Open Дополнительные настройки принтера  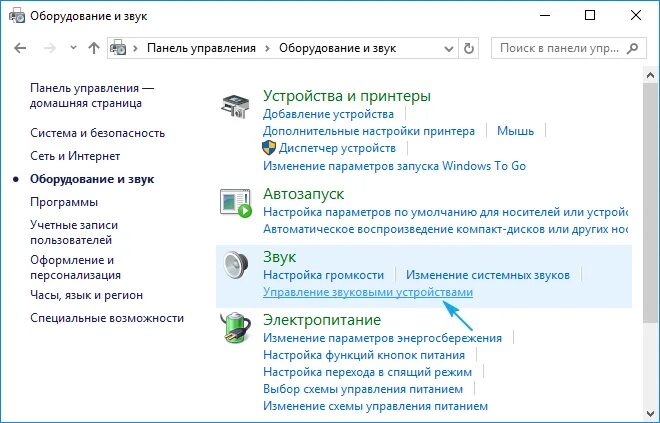(x=369, y=131)
